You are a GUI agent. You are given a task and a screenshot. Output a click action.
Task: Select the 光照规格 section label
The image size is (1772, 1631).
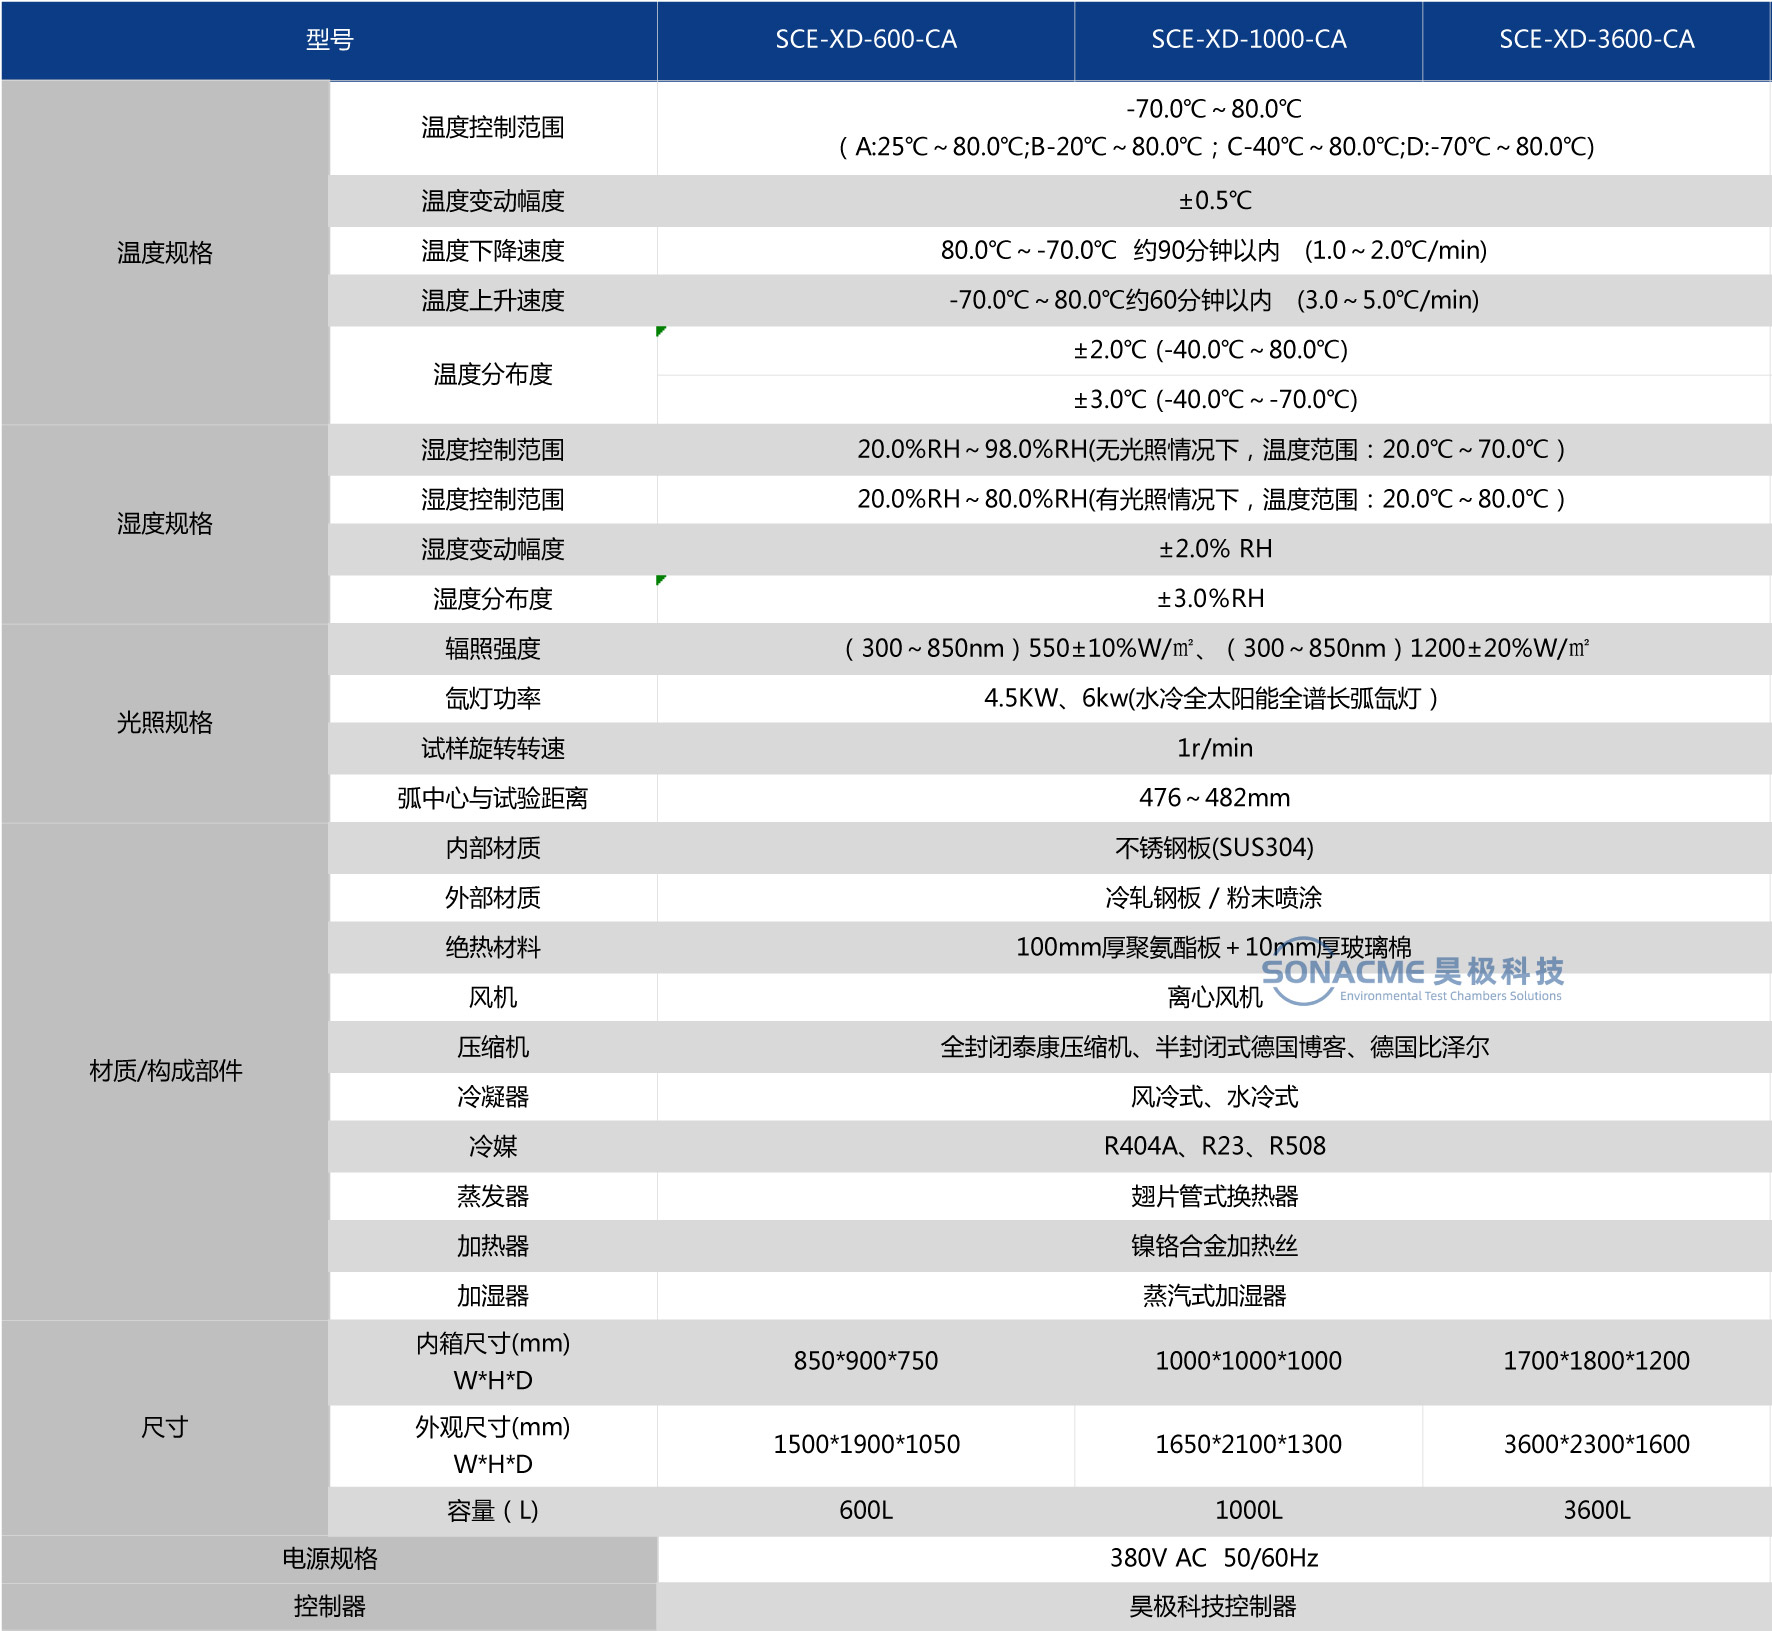coord(165,722)
